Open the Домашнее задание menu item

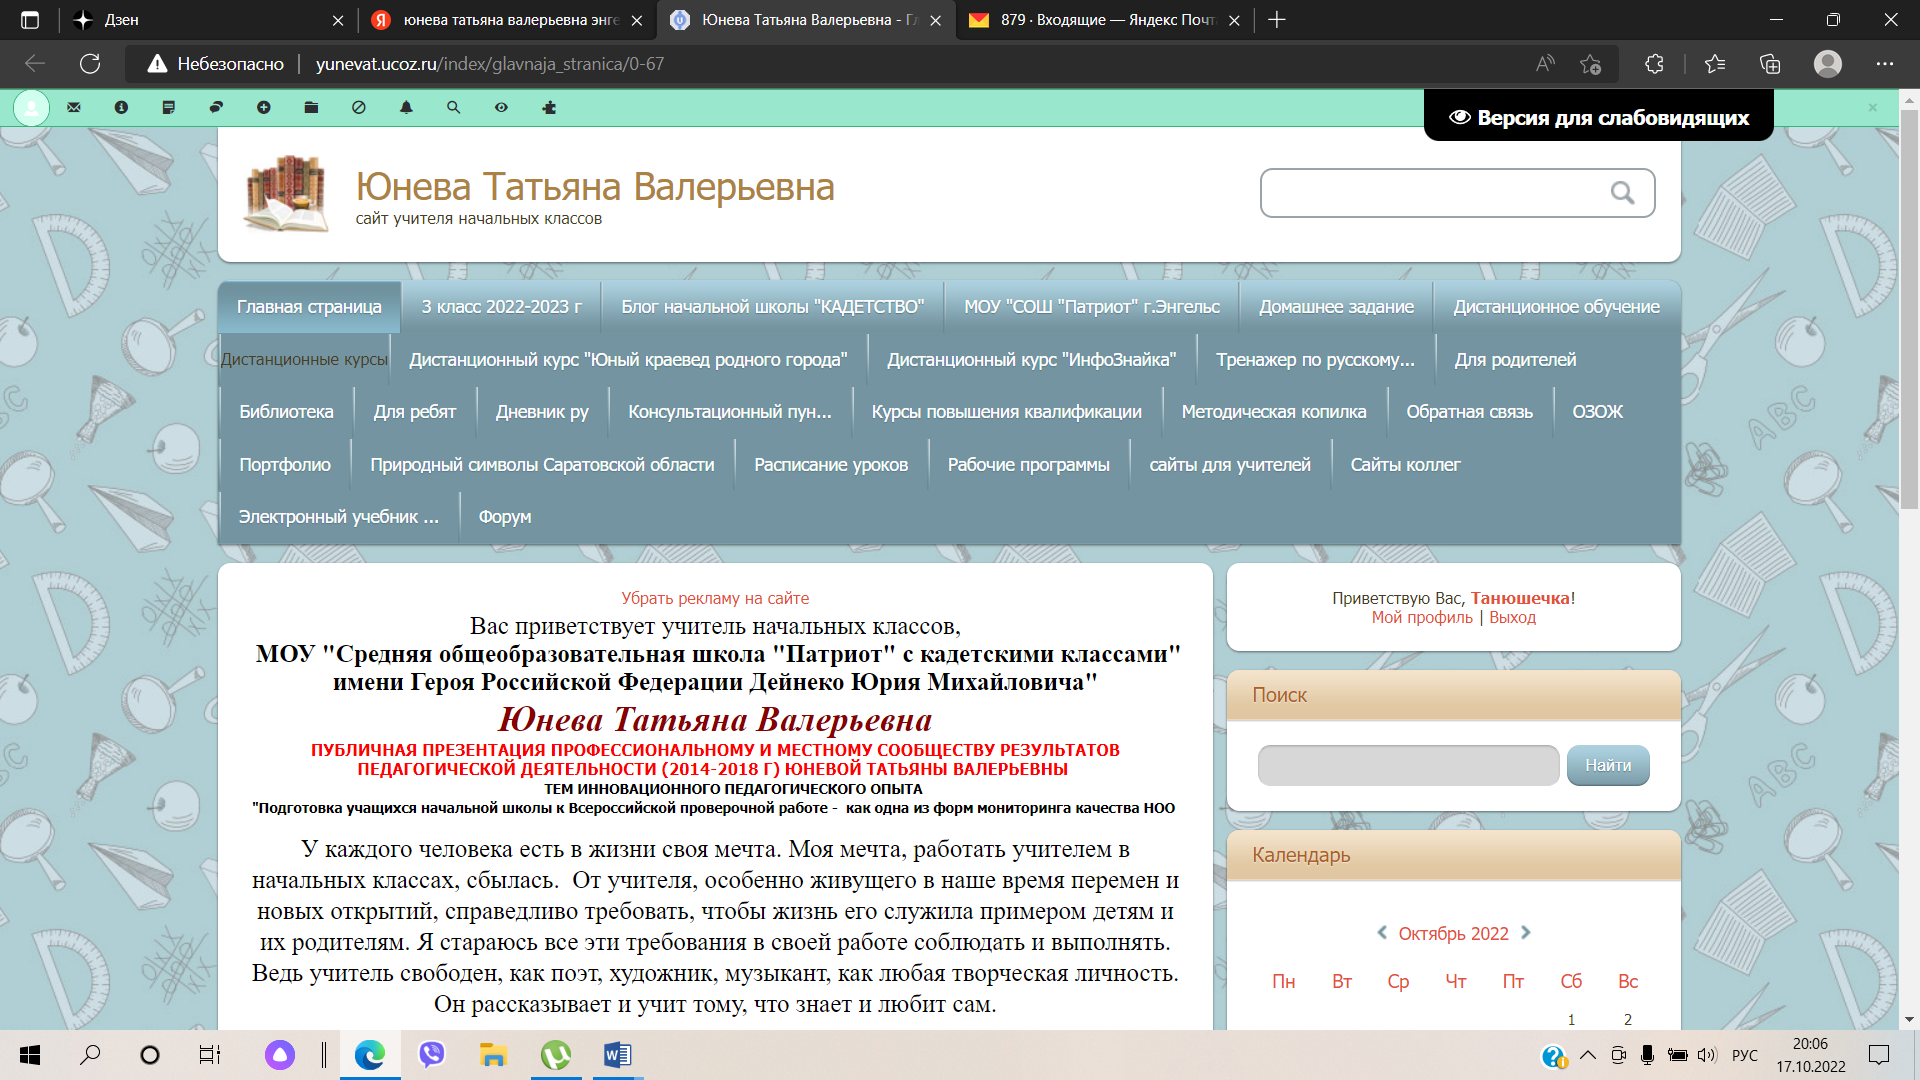[x=1336, y=307]
